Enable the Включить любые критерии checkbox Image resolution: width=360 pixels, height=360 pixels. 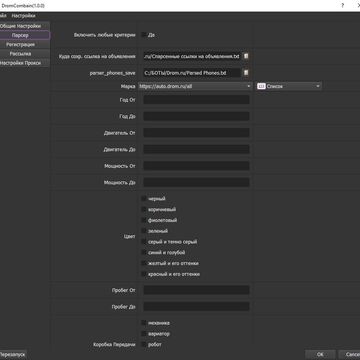click(144, 35)
